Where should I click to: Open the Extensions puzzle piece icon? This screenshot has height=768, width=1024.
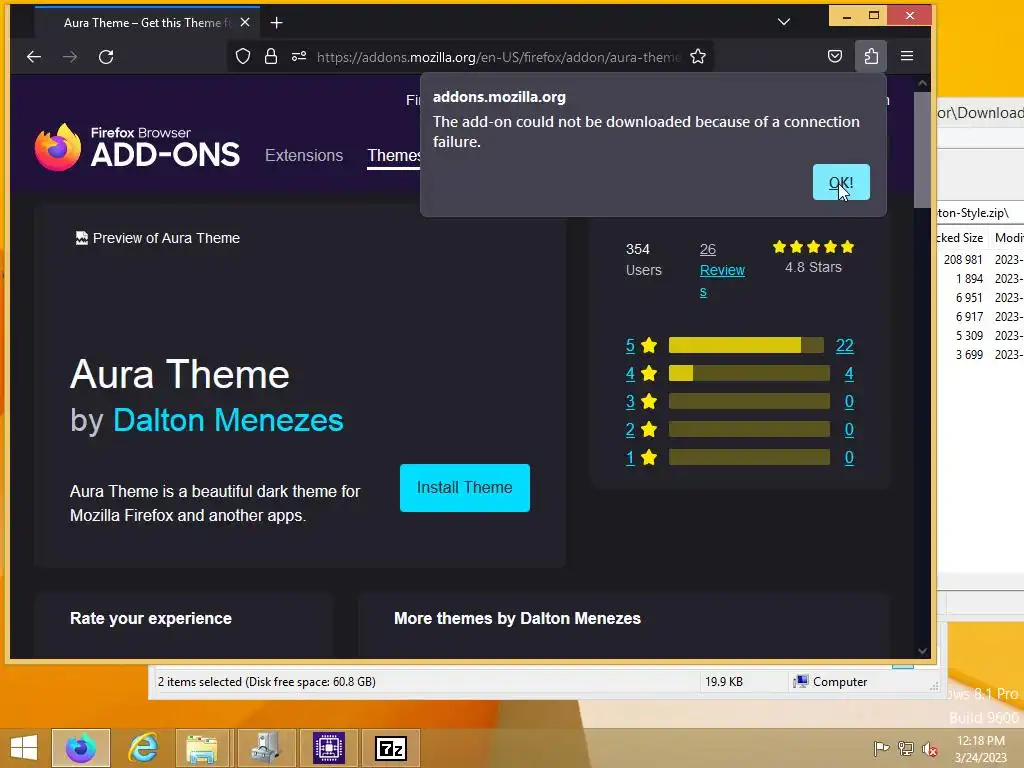coord(871,56)
